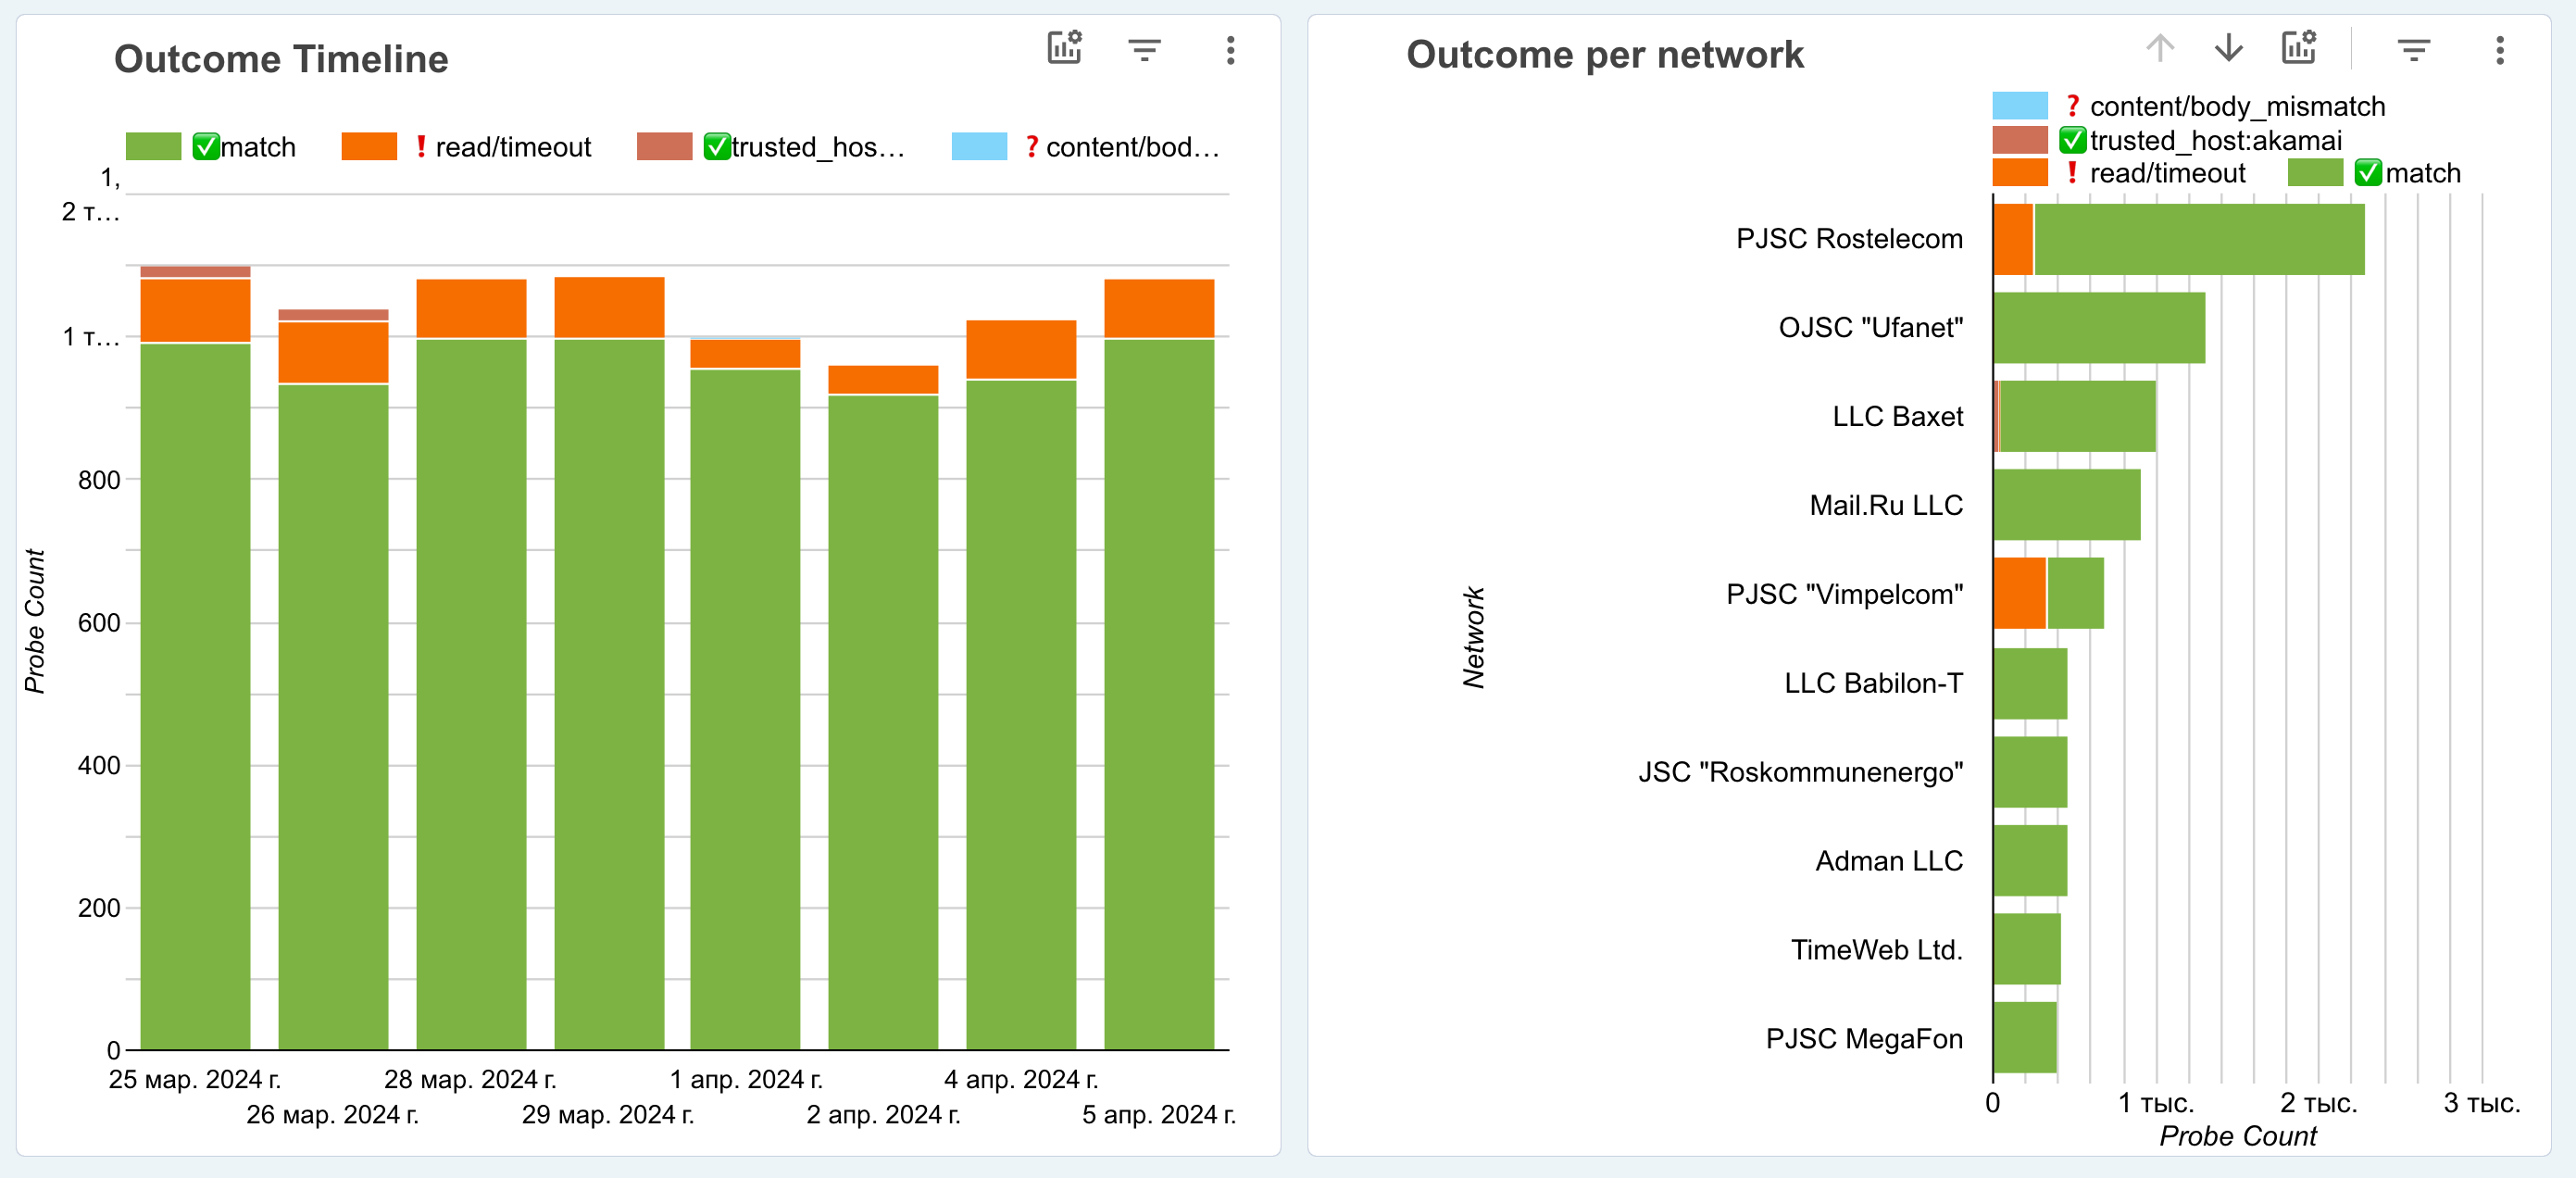
Task: Toggle match legend item in Outcome Timeline
Action: [257, 147]
